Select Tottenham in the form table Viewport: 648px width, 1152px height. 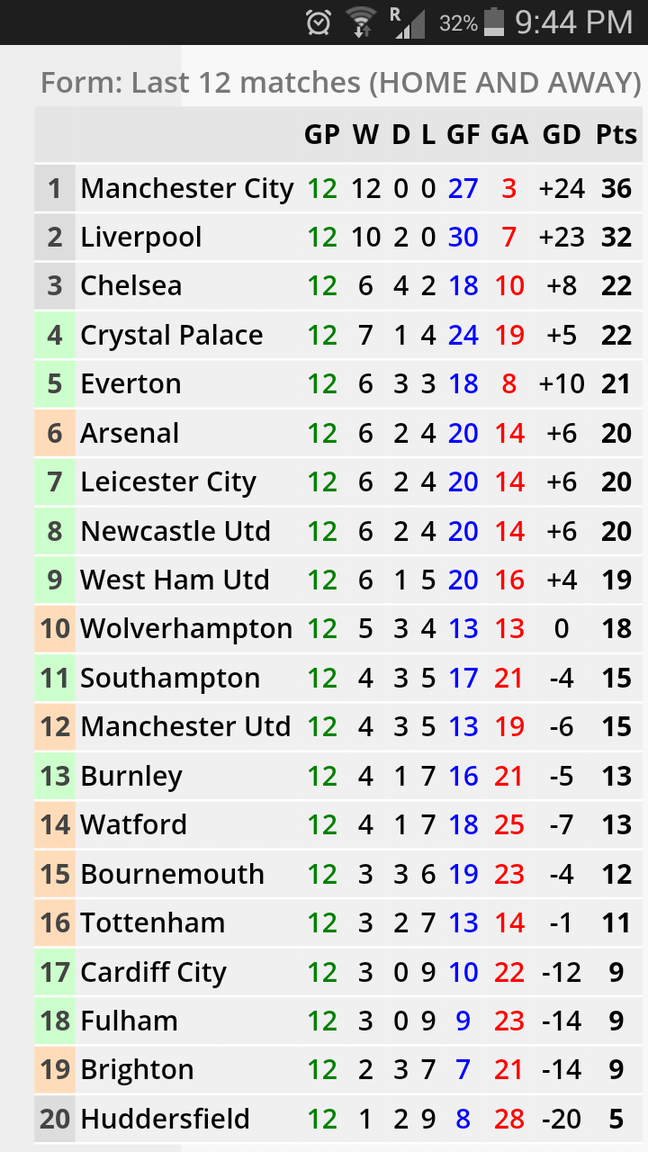pyautogui.click(x=152, y=922)
